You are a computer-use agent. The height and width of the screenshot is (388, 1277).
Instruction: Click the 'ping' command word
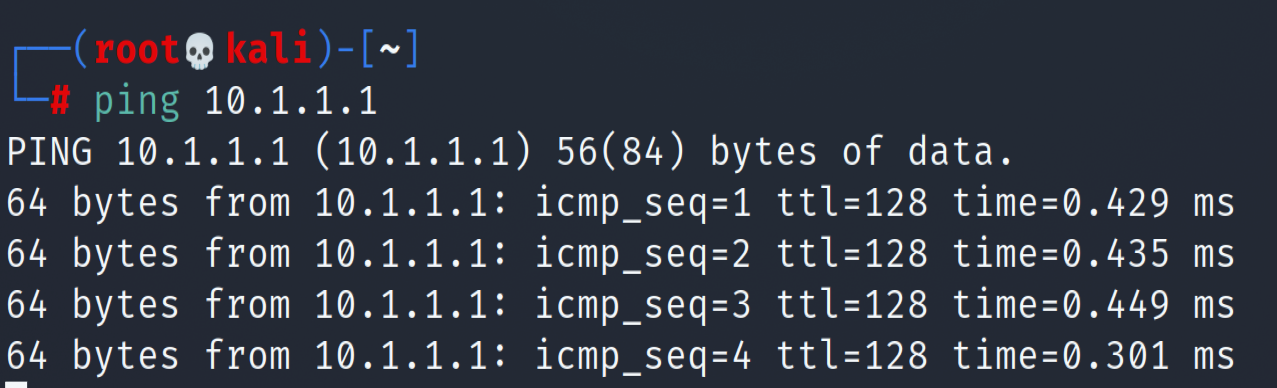coord(138,103)
